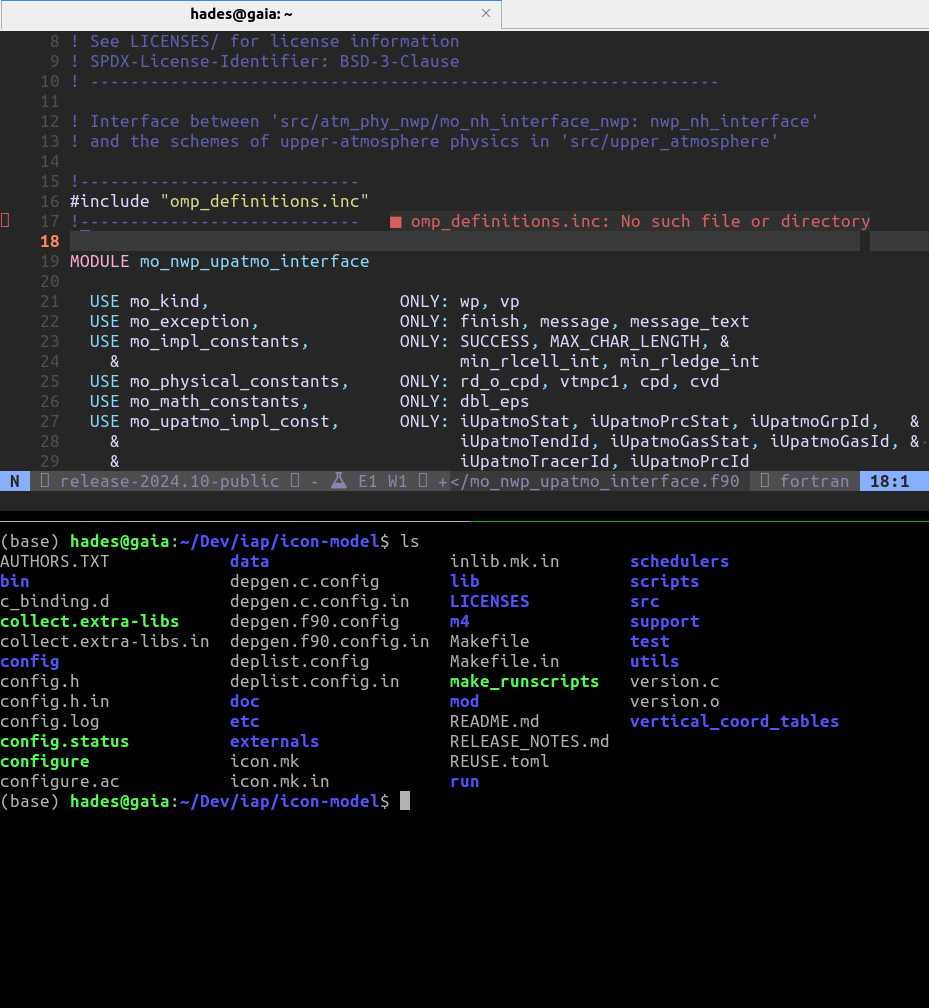Click the Normal mode indicator N

(x=14, y=481)
